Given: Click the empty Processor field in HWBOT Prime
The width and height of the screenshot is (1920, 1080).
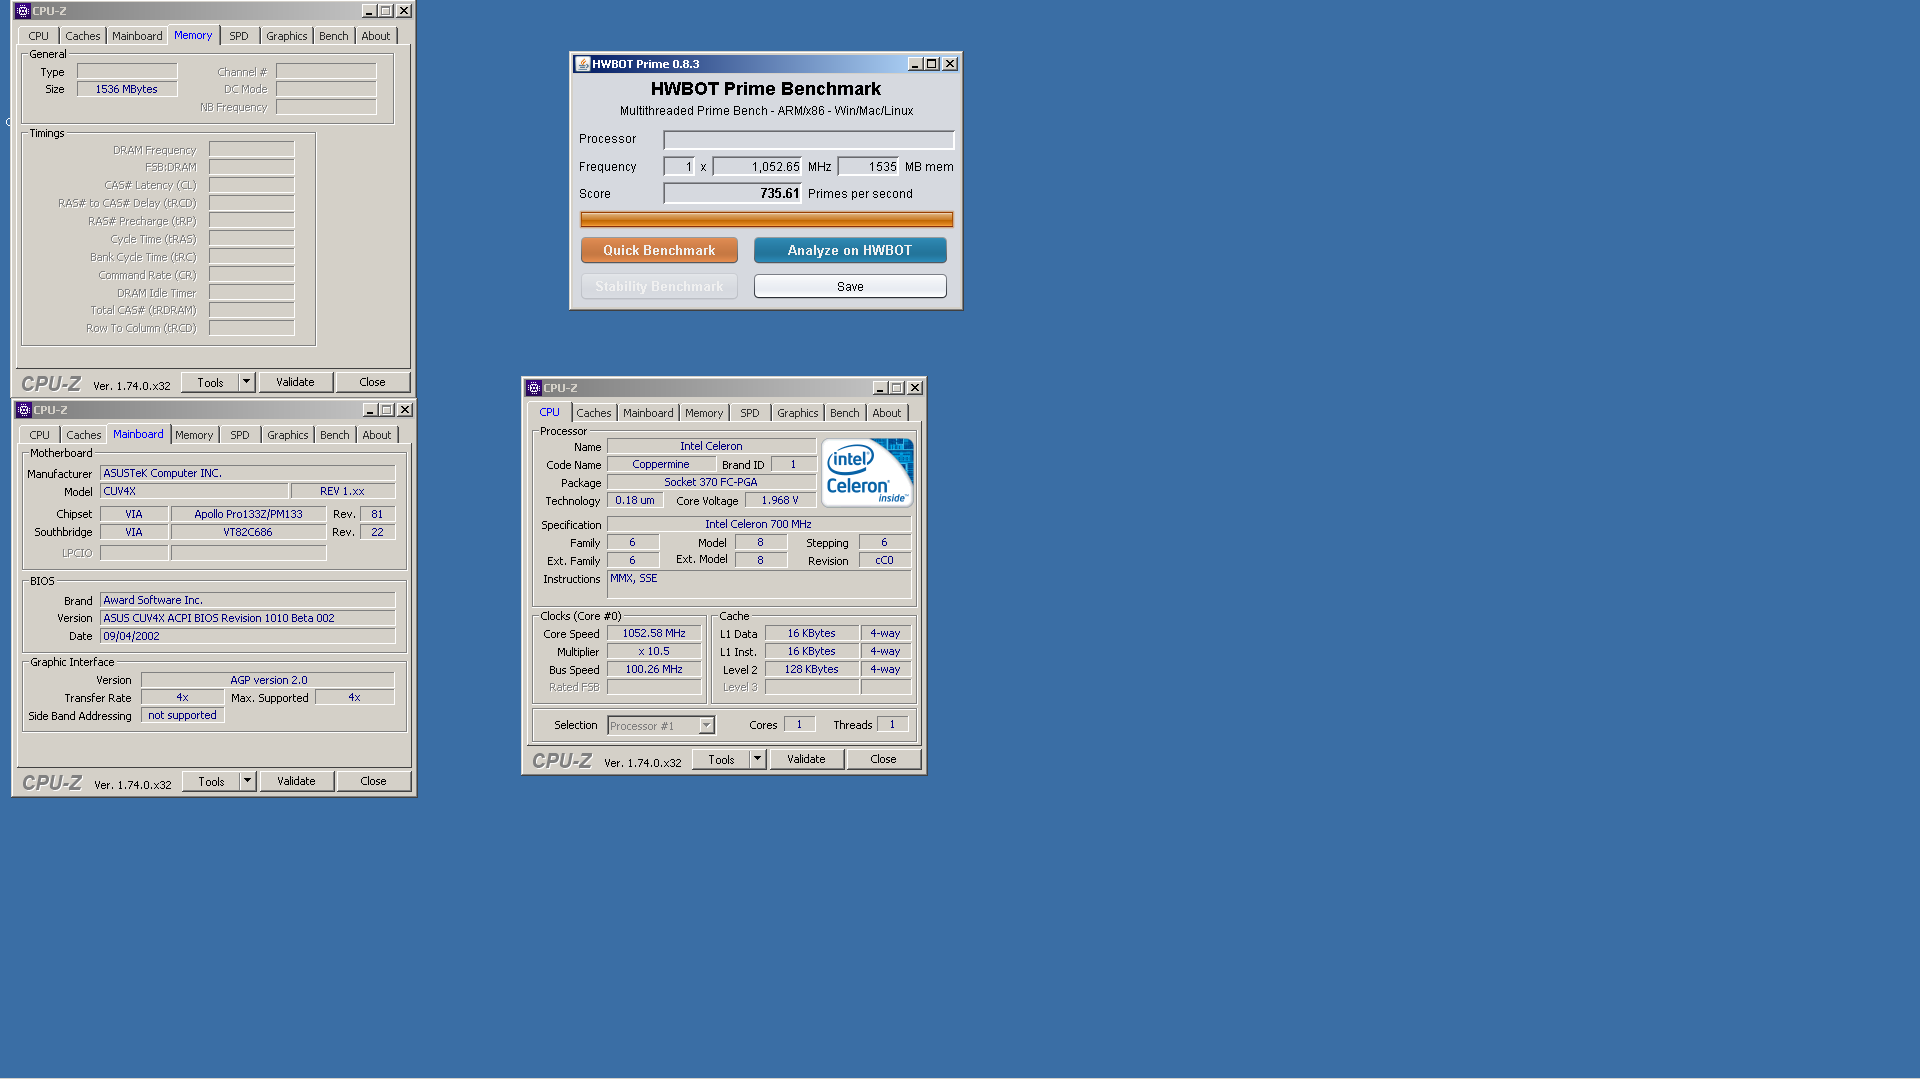Looking at the screenshot, I should (809, 140).
